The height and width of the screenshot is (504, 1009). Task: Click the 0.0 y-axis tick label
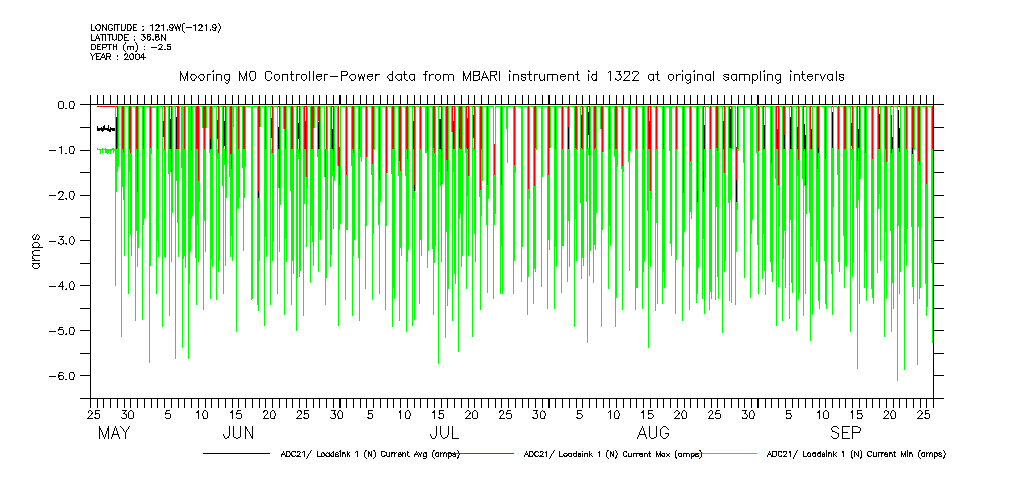coord(66,105)
